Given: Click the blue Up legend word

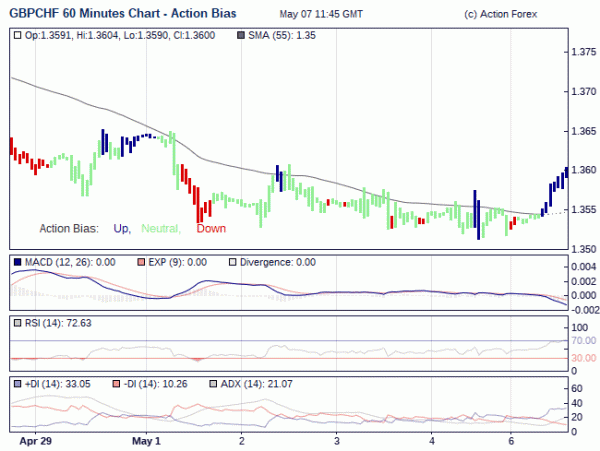Looking at the screenshot, I should [x=122, y=229].
